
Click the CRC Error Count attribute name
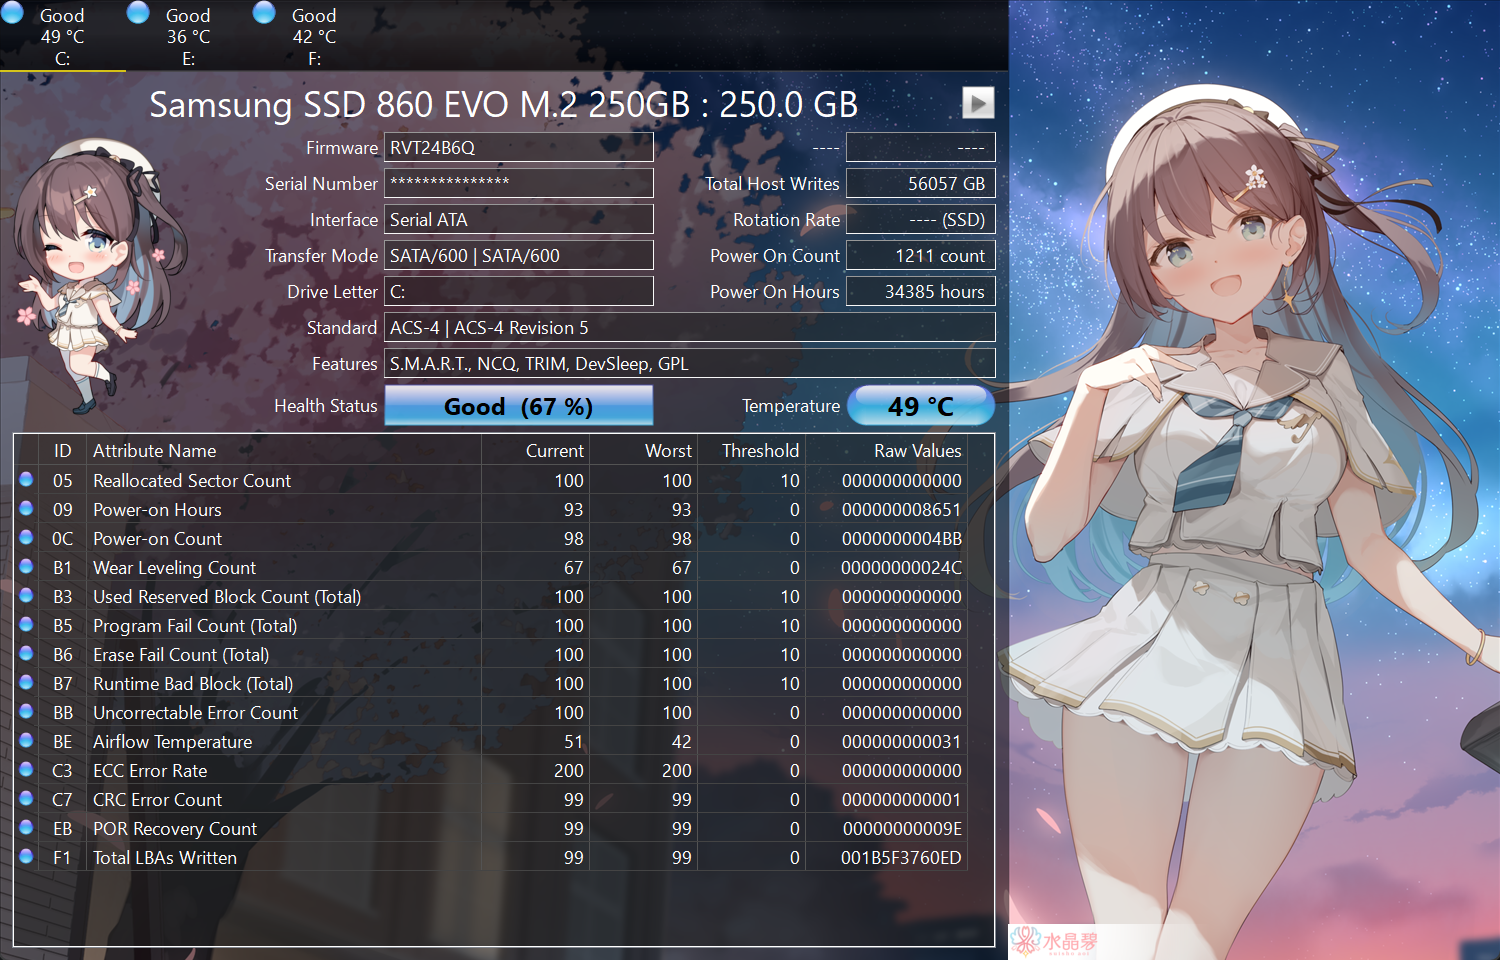pyautogui.click(x=158, y=800)
